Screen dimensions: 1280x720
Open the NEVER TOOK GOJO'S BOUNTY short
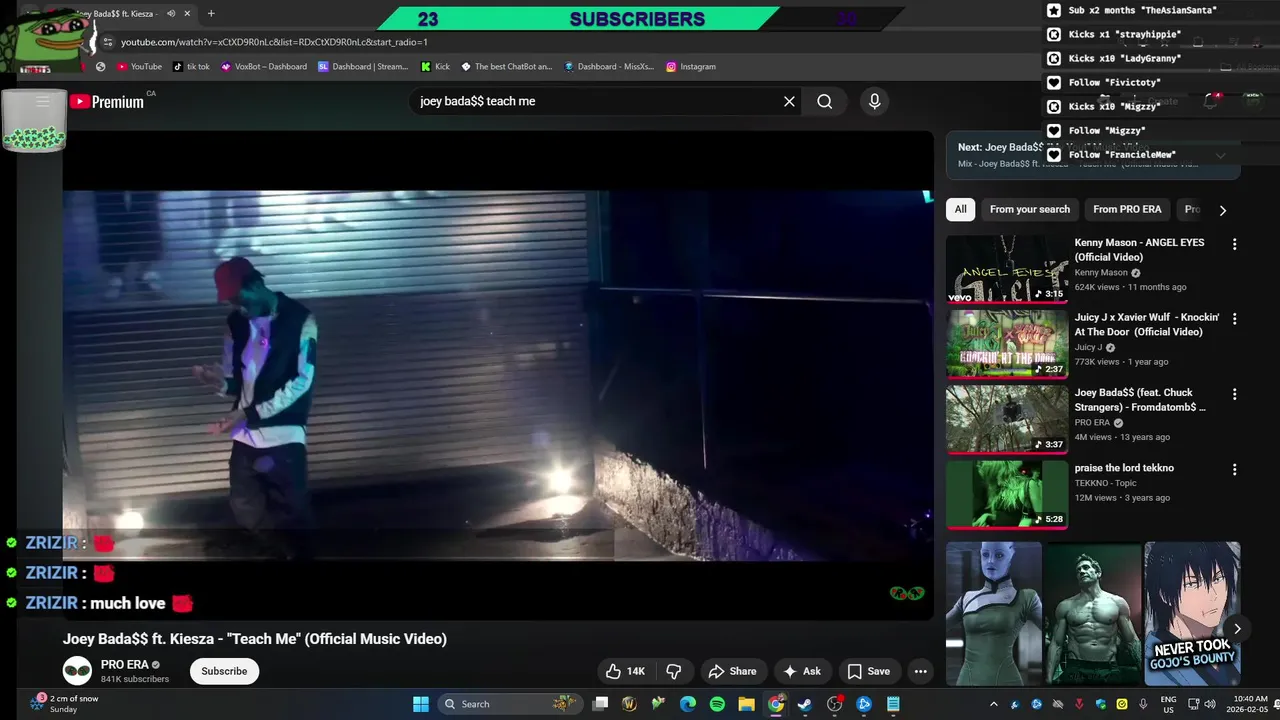(x=1192, y=614)
